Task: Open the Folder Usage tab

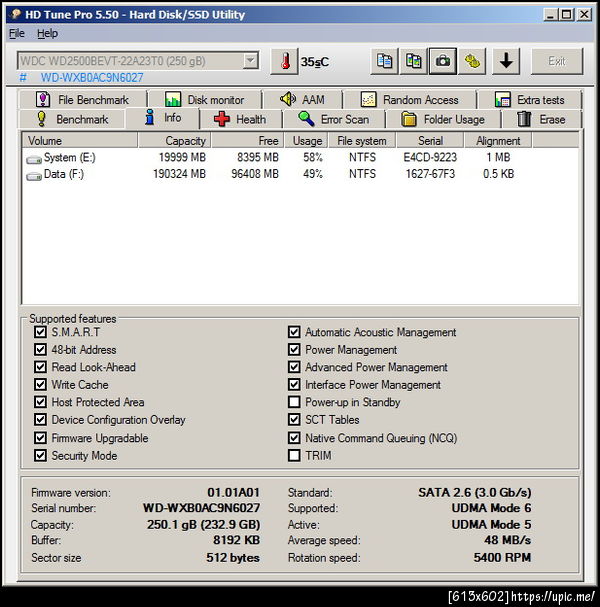Action: pos(443,119)
